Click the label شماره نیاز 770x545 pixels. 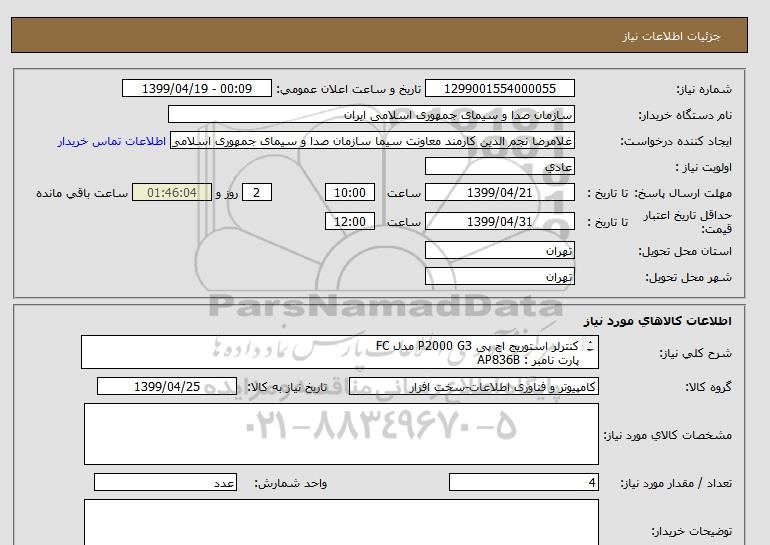pos(704,89)
